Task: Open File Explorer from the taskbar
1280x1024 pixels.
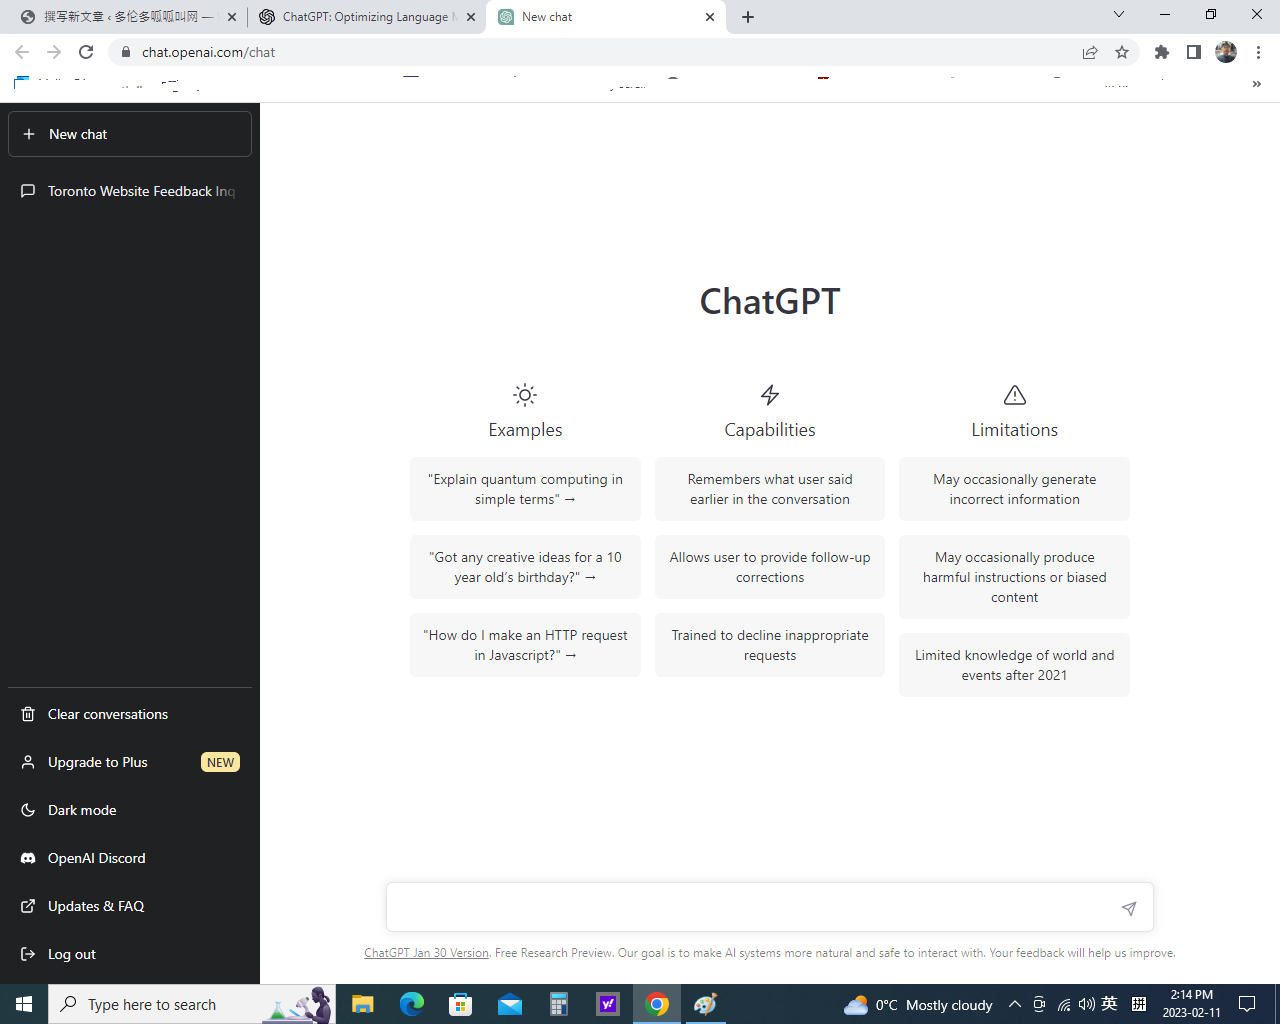Action: click(x=362, y=1004)
